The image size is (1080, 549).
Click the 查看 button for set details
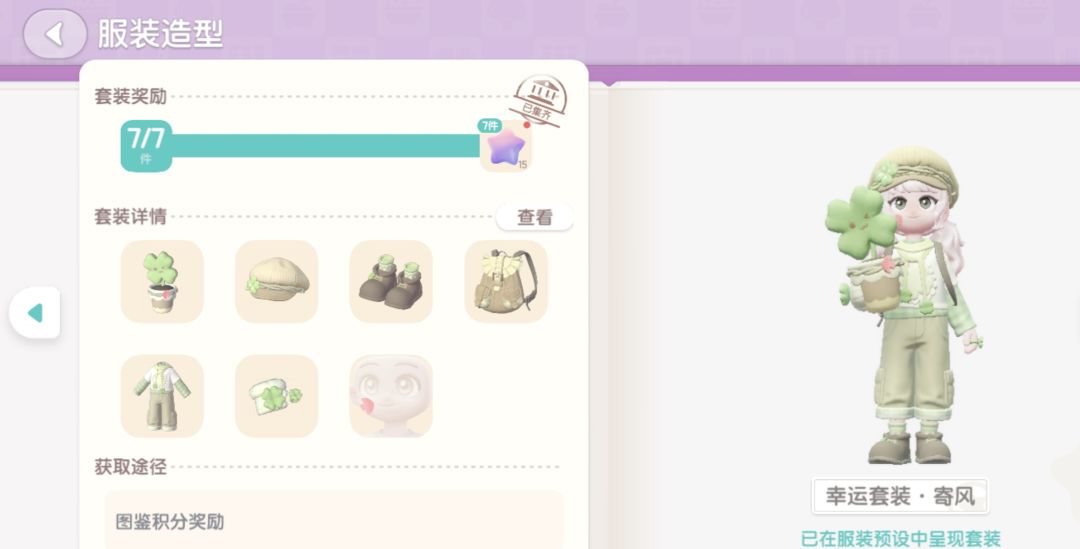coord(534,217)
